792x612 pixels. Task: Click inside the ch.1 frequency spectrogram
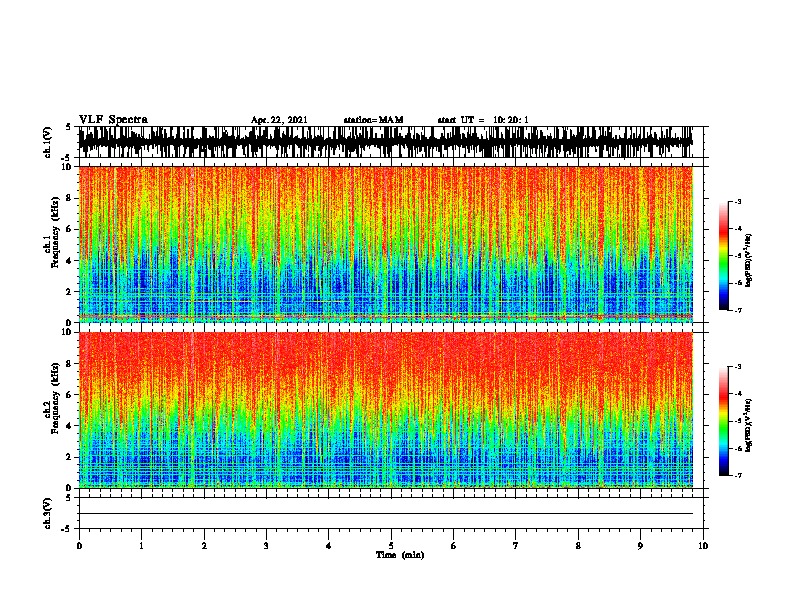tap(386, 244)
